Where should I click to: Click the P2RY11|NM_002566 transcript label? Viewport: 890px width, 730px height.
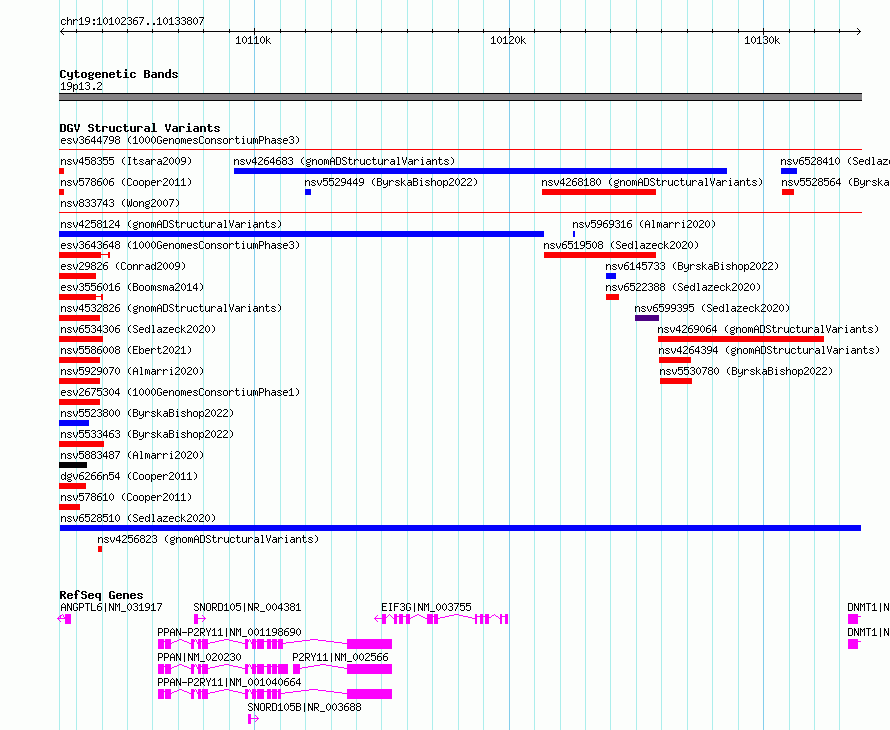[x=341, y=657]
